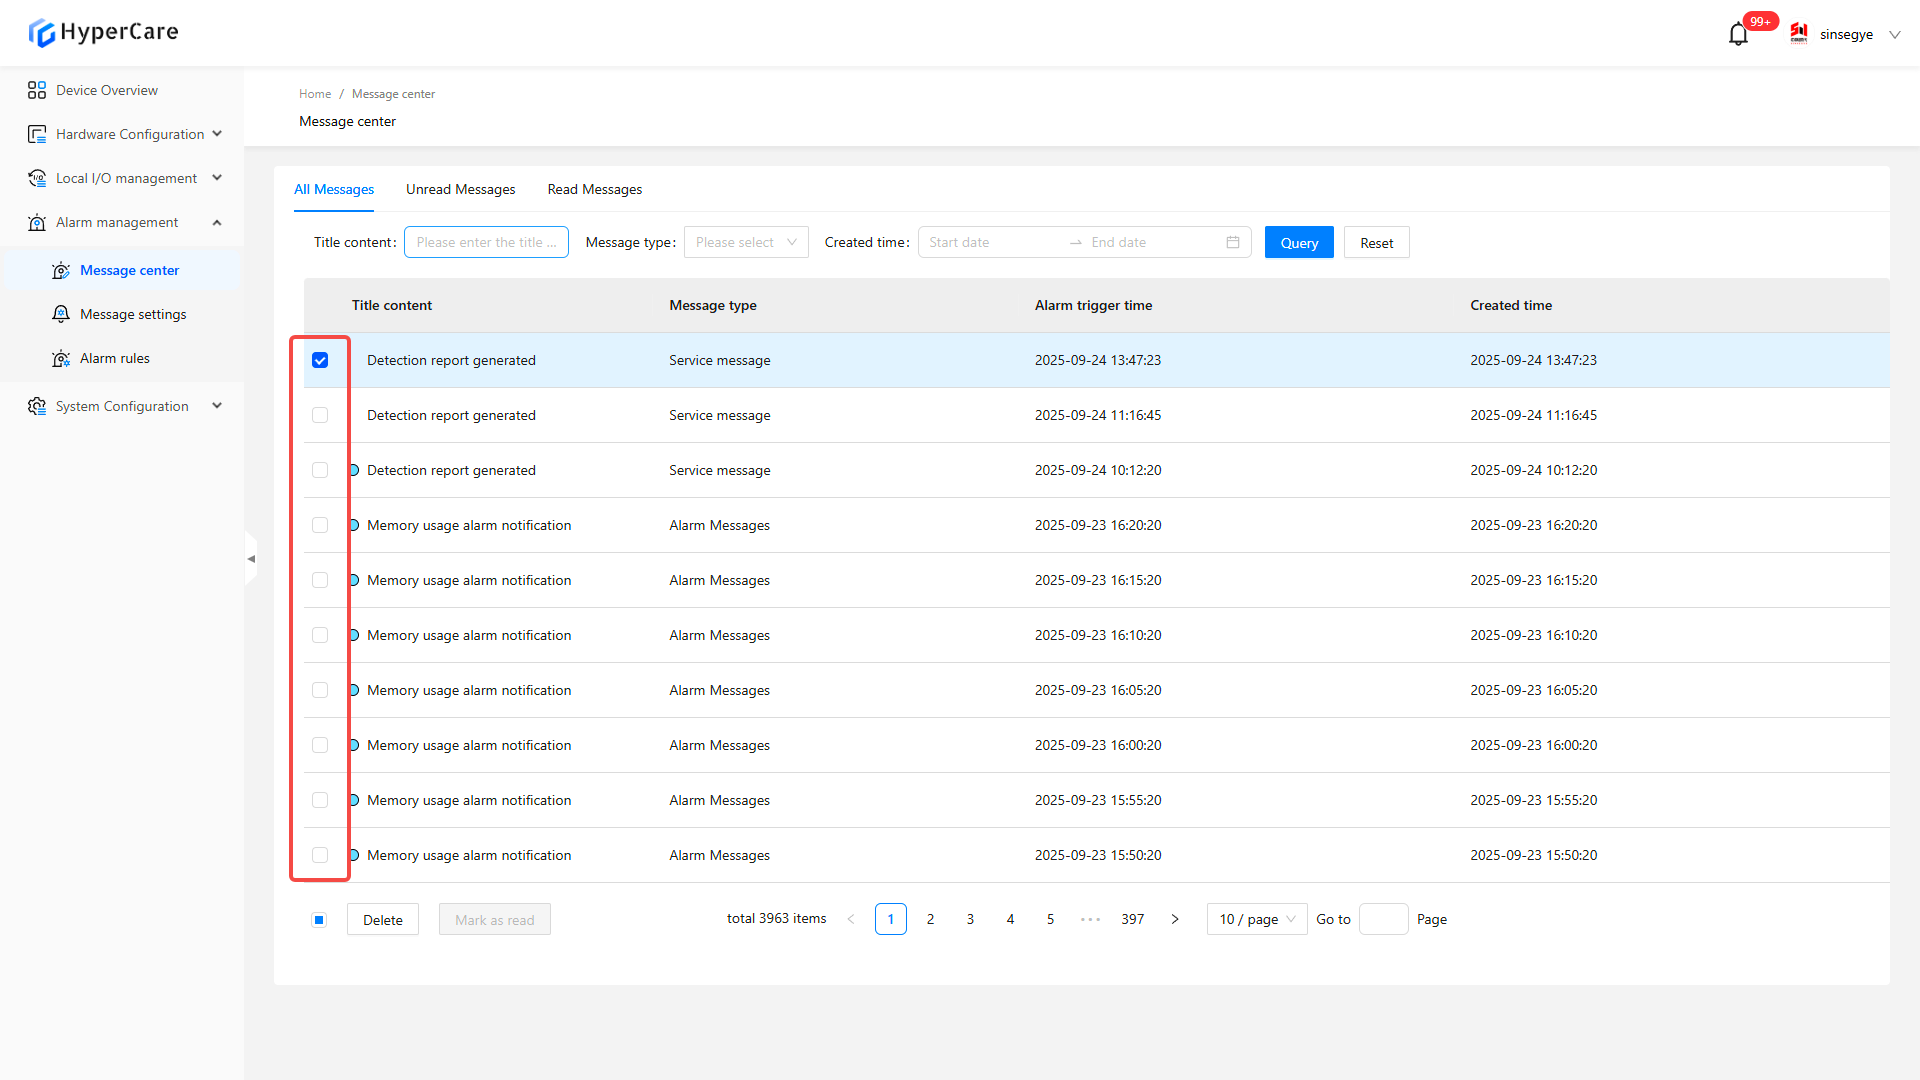The image size is (1920, 1080).
Task: Go to next page arrow
Action: (x=1175, y=919)
